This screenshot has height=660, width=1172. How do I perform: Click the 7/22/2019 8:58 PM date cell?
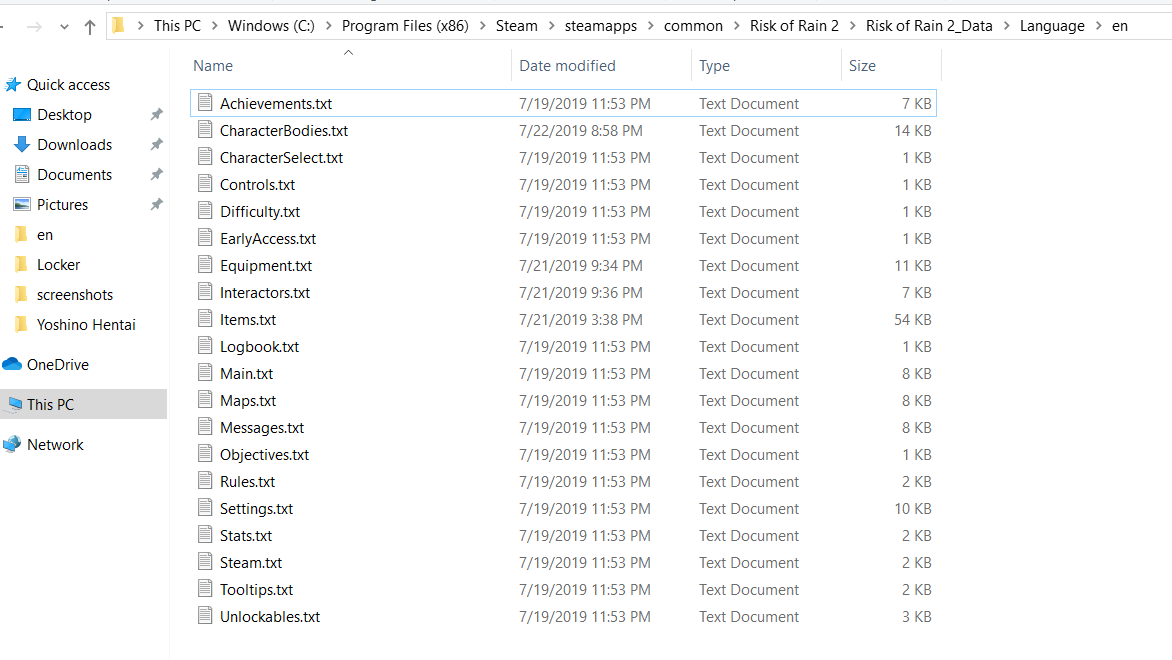(581, 131)
